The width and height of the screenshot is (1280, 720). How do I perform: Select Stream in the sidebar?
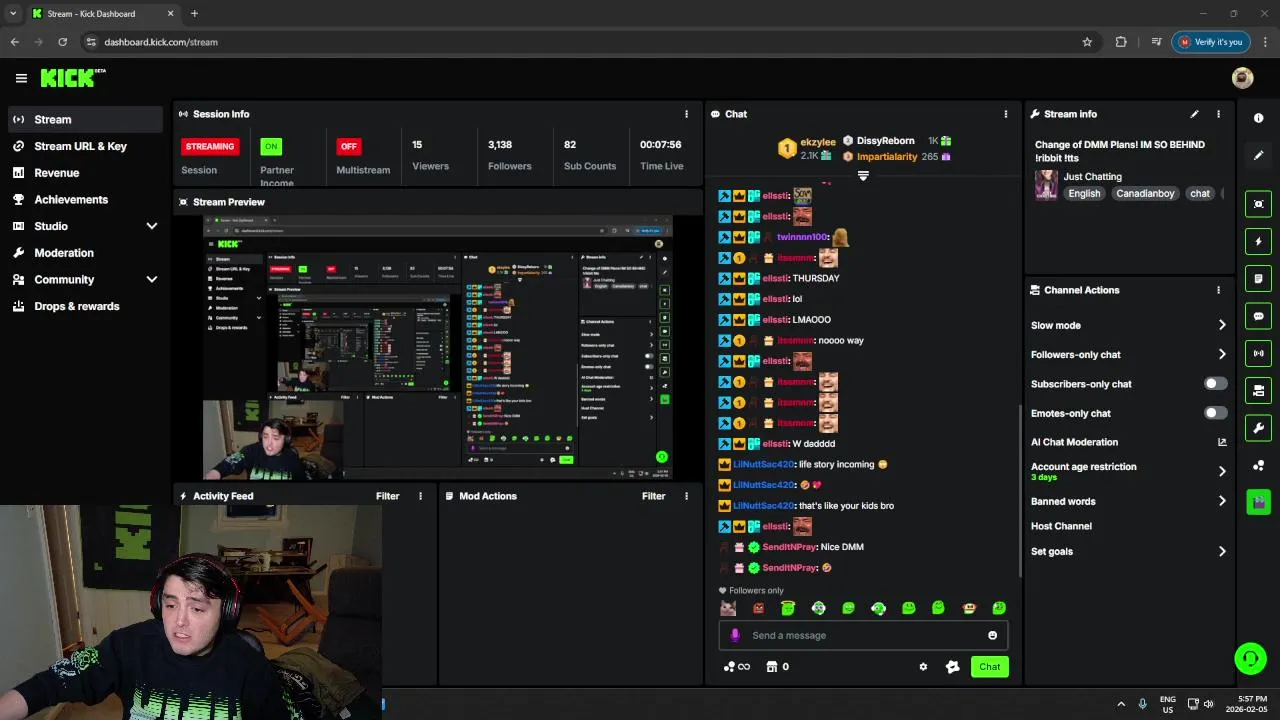coord(84,119)
